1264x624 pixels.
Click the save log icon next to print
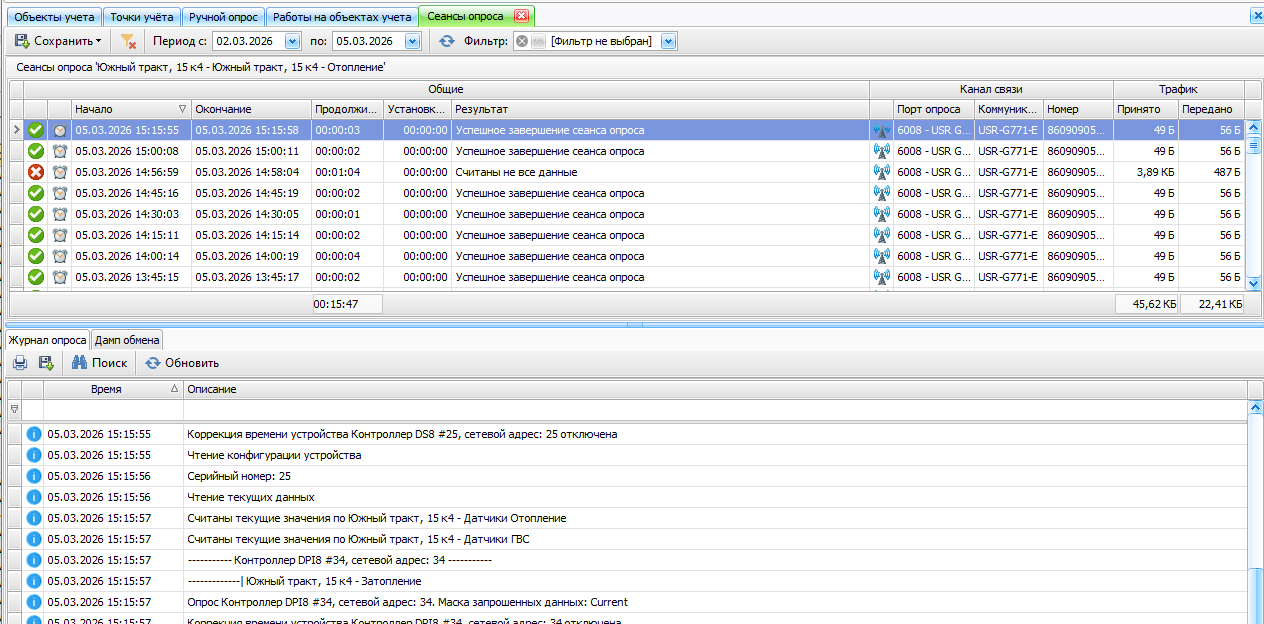click(x=45, y=363)
